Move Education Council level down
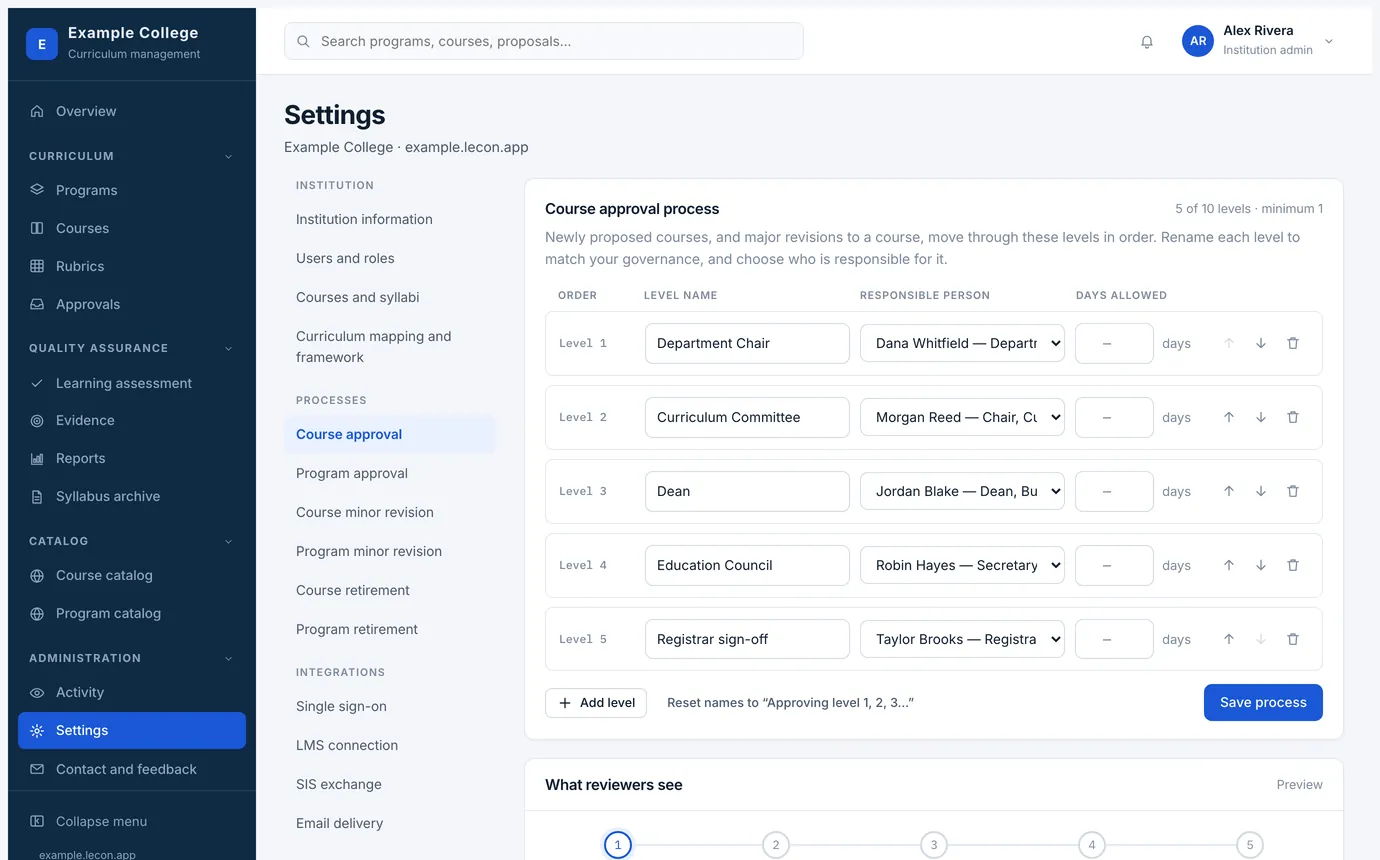This screenshot has height=860, width=1380. tap(1261, 565)
